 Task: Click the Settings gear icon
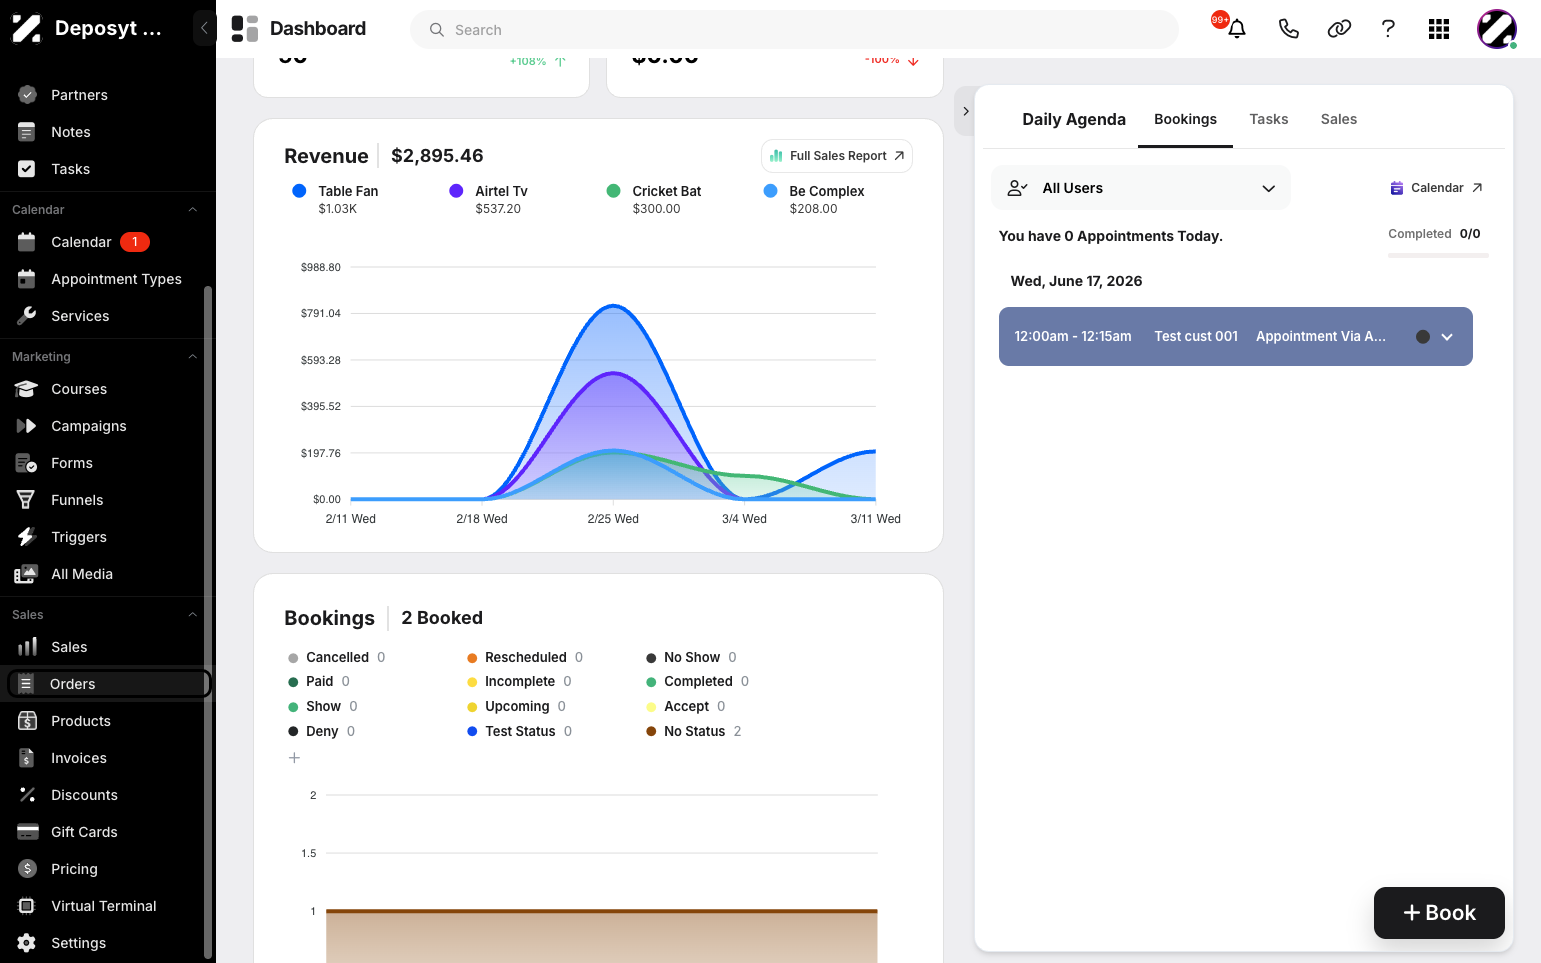(27, 943)
